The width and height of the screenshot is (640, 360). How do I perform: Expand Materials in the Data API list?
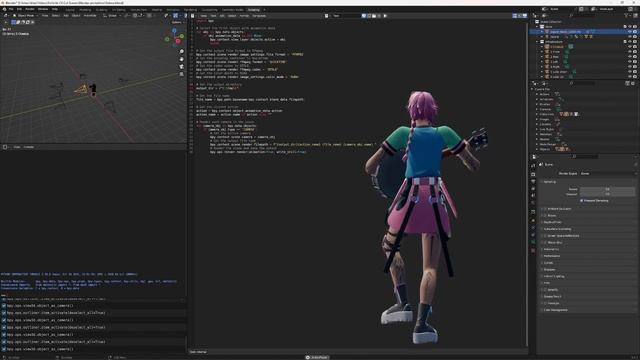(537, 134)
